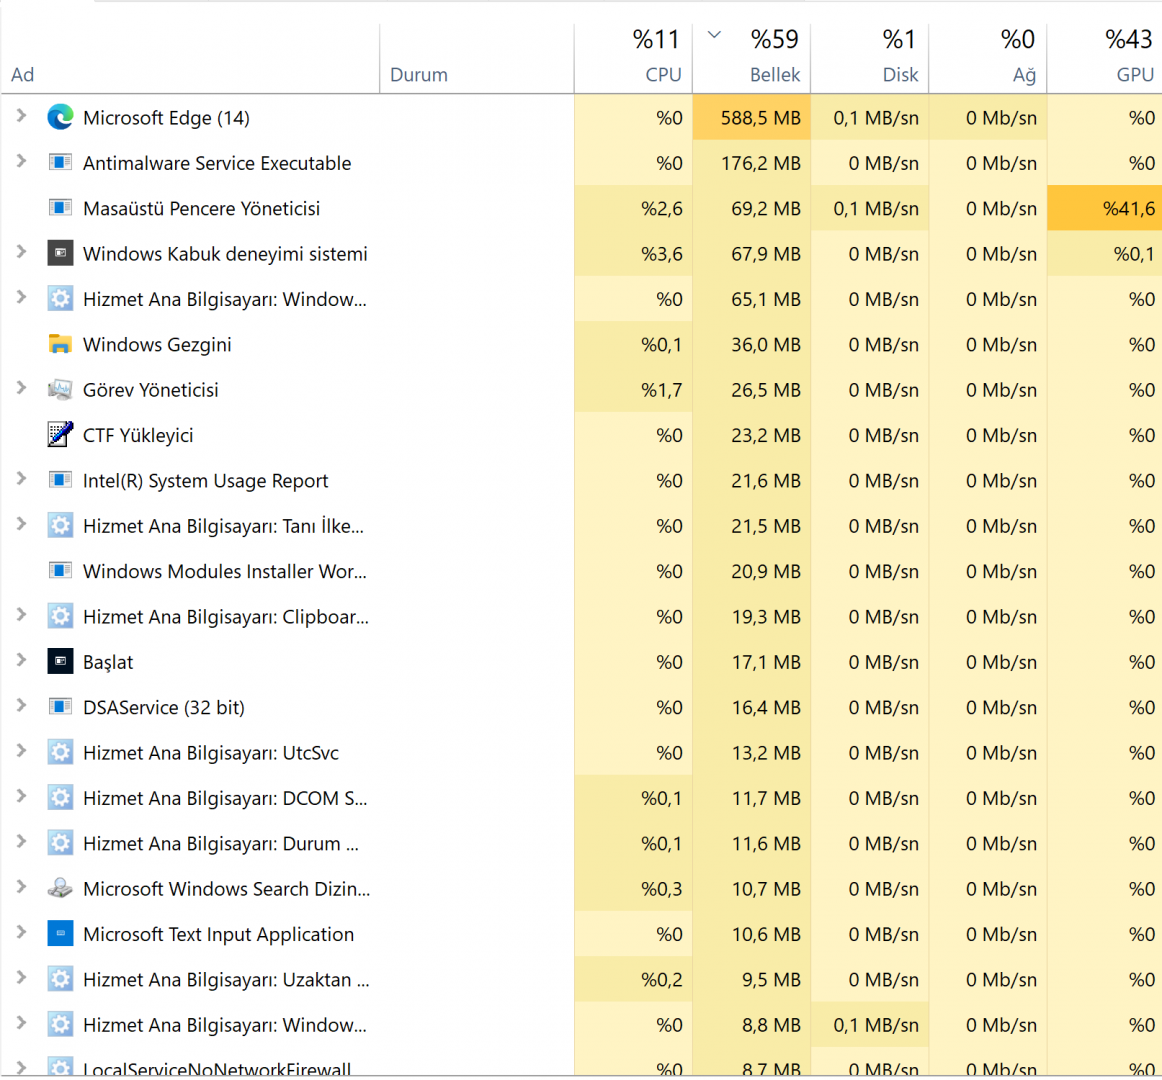Click the Görev Yöneticisi icon
The height and width of the screenshot is (1080, 1162).
pyautogui.click(x=60, y=390)
